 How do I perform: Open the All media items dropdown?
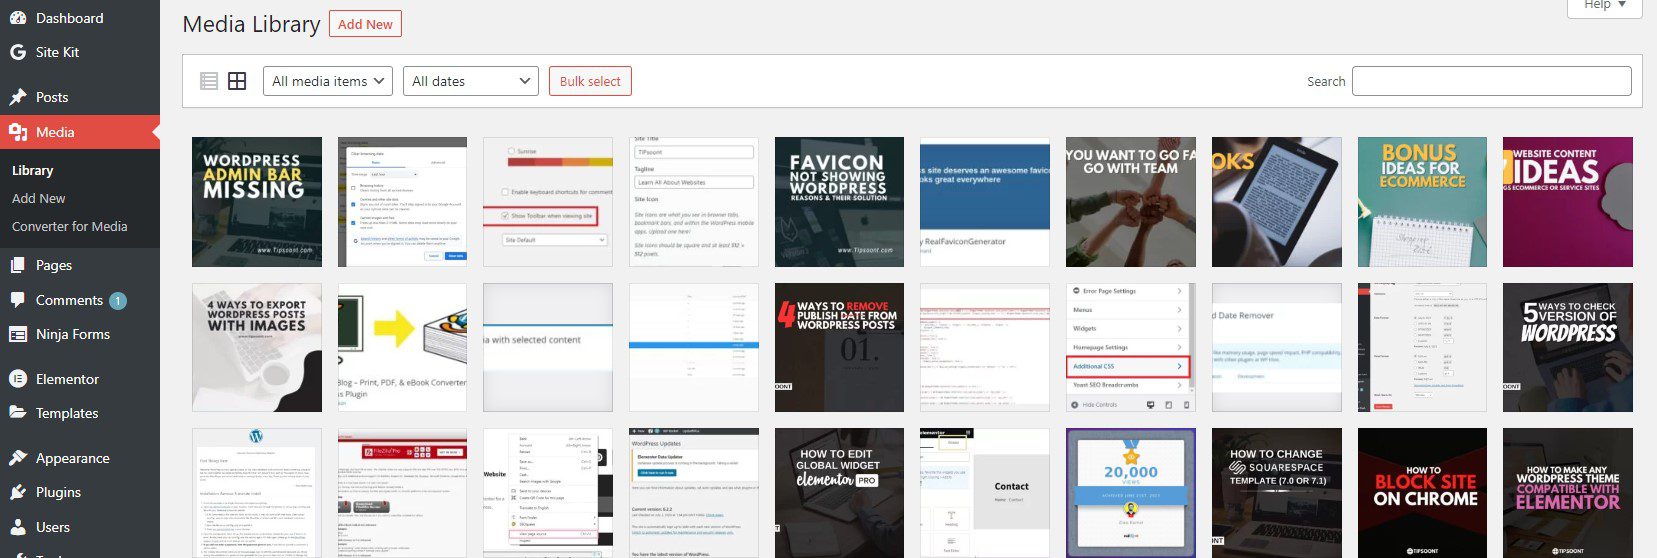tap(327, 81)
